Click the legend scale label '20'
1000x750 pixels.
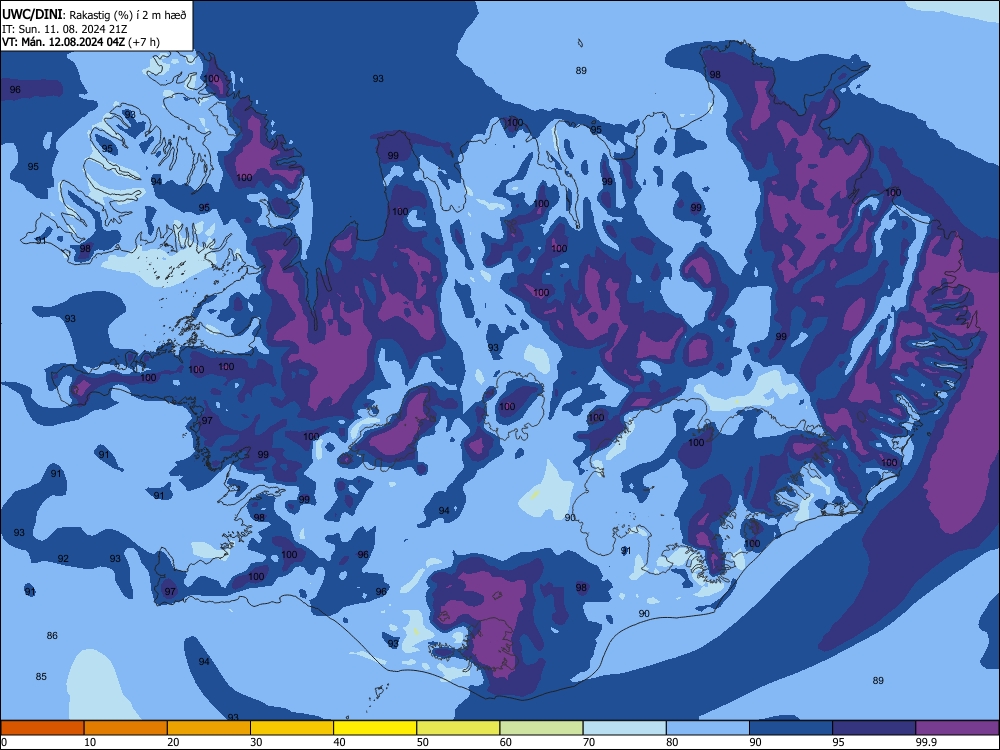coord(173,742)
